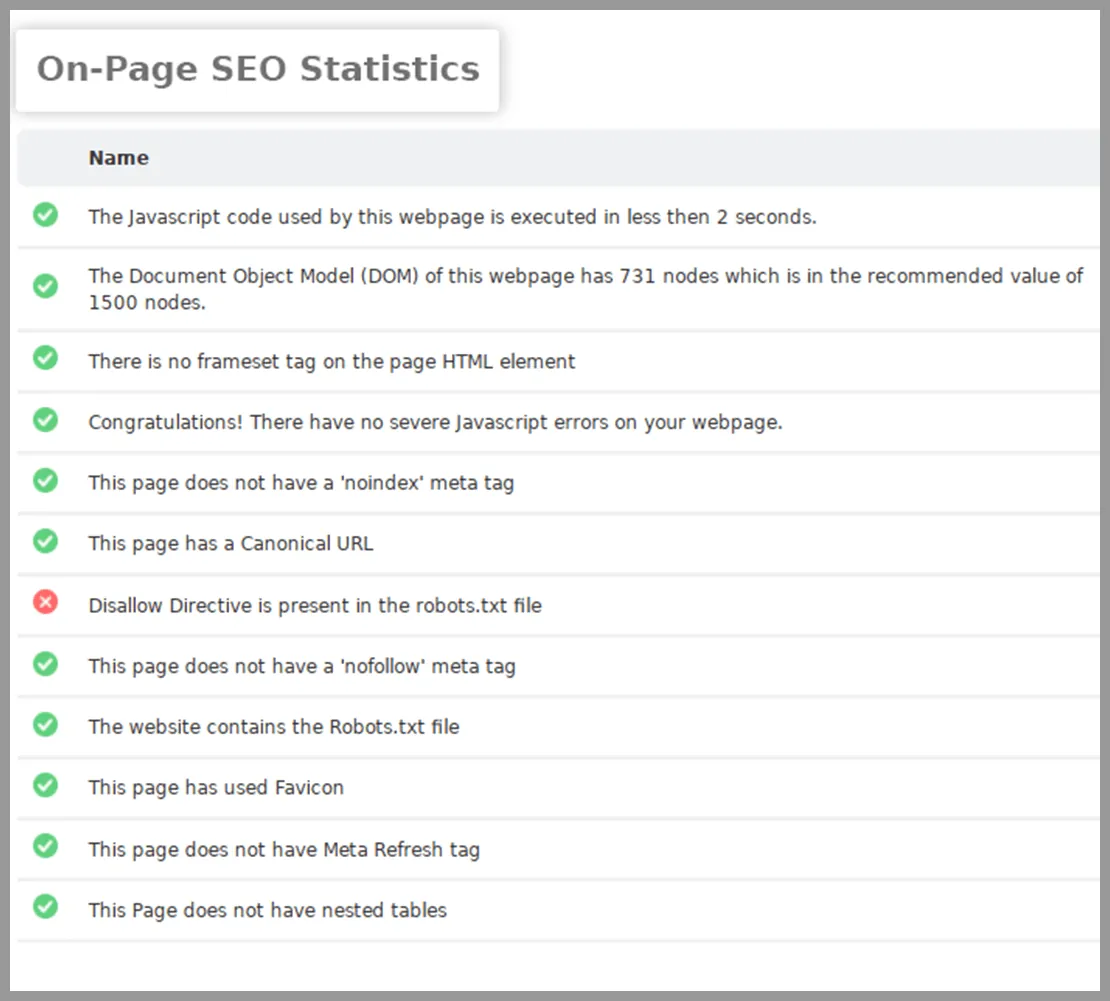Click the 'On-Page SEO Statistics' heading
Screen dimensions: 1110x1001
click(258, 69)
